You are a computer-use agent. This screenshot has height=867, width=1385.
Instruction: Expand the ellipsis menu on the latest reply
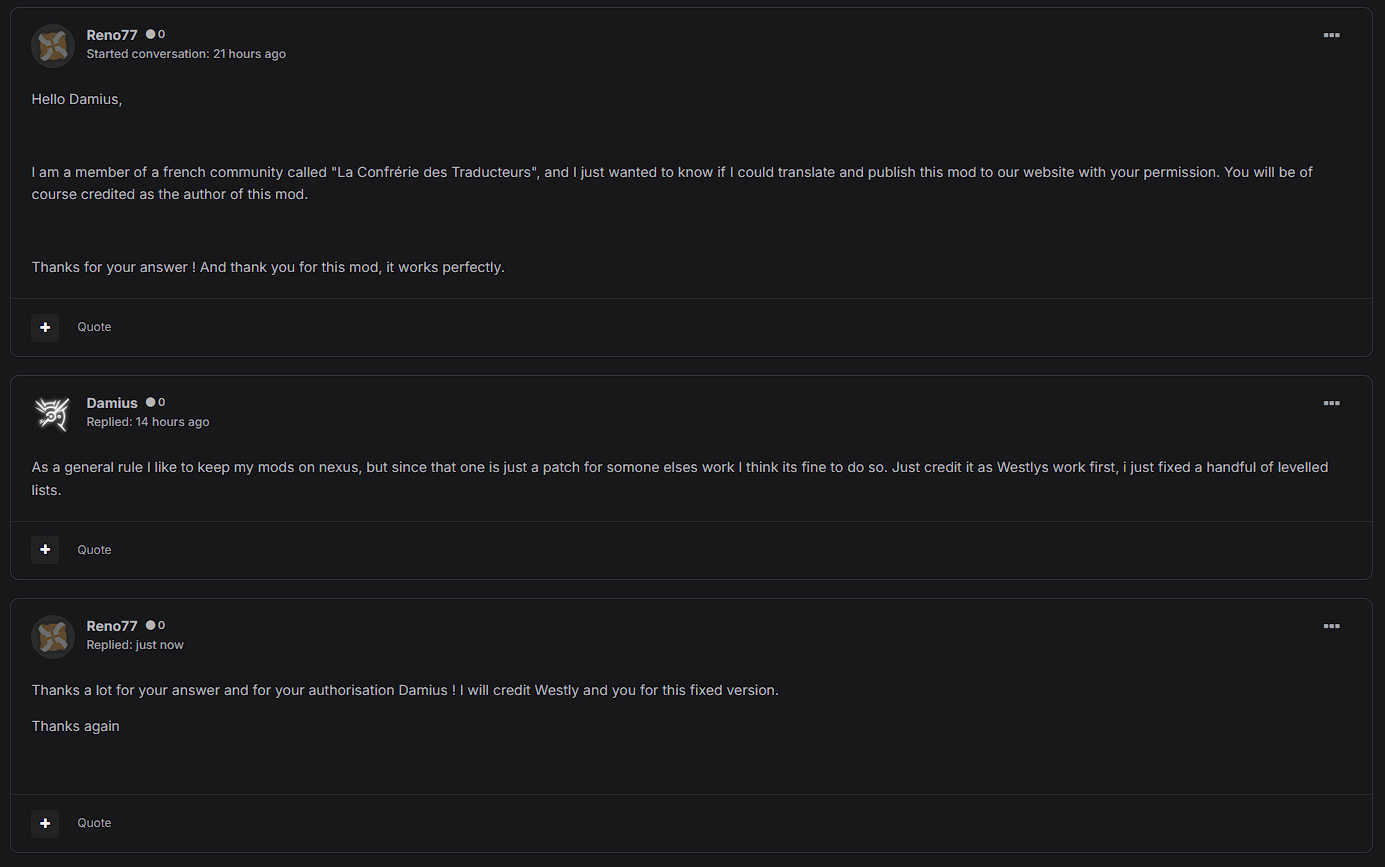1331,626
